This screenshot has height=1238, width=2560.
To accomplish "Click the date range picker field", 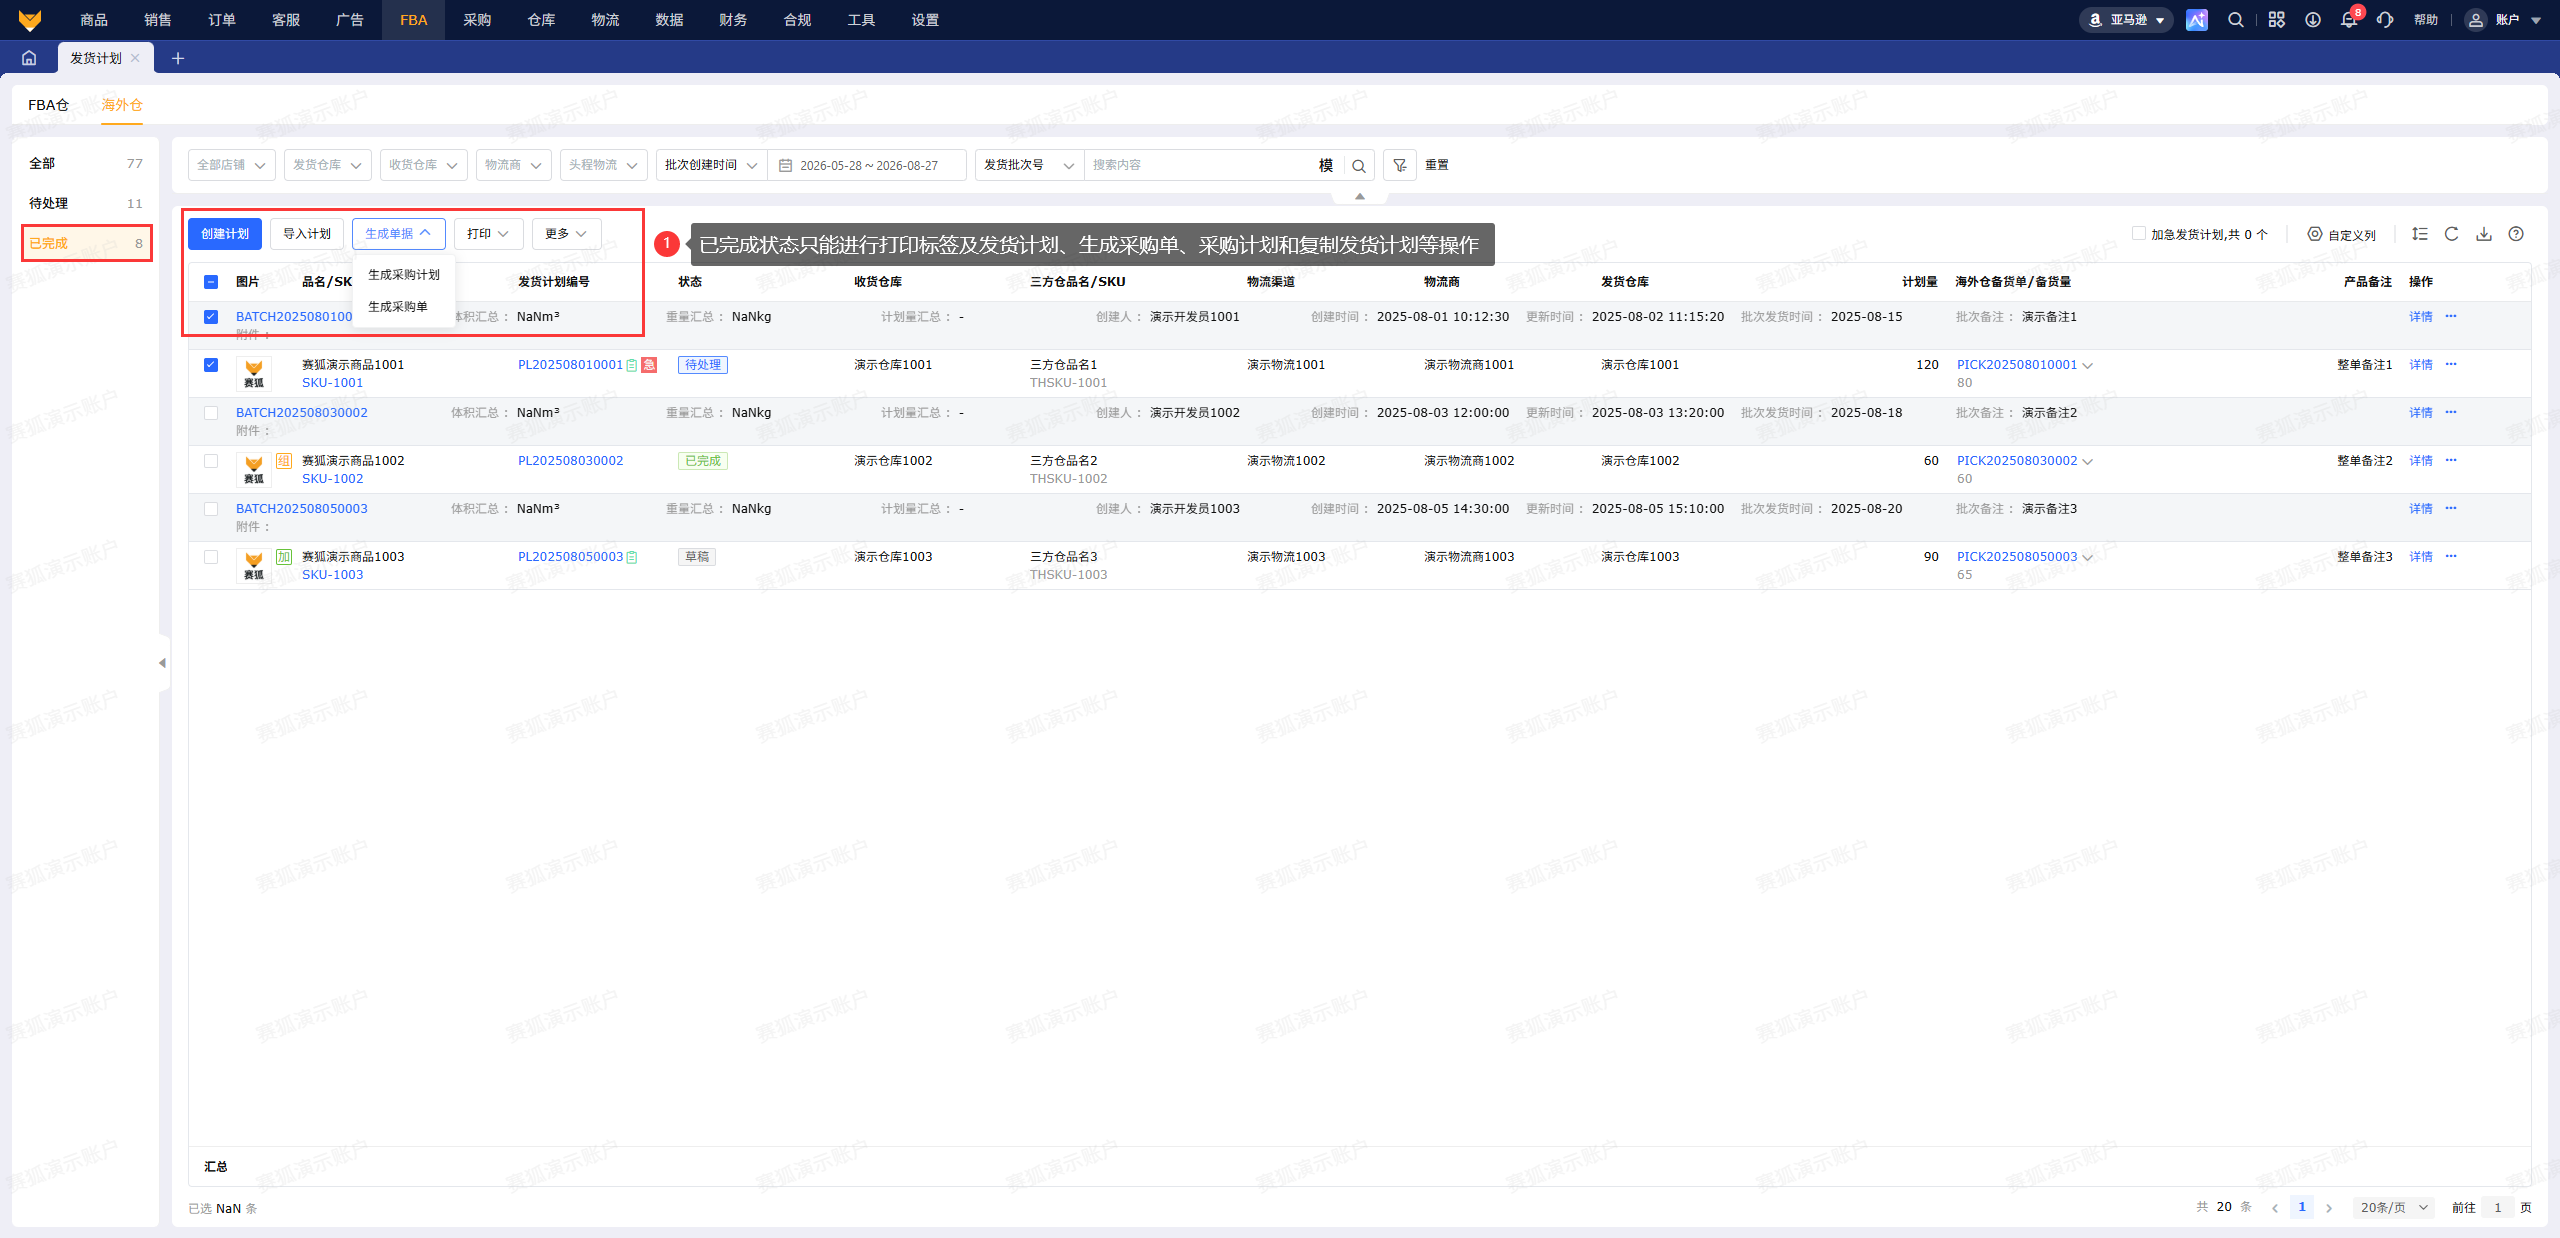I will 868,165.
